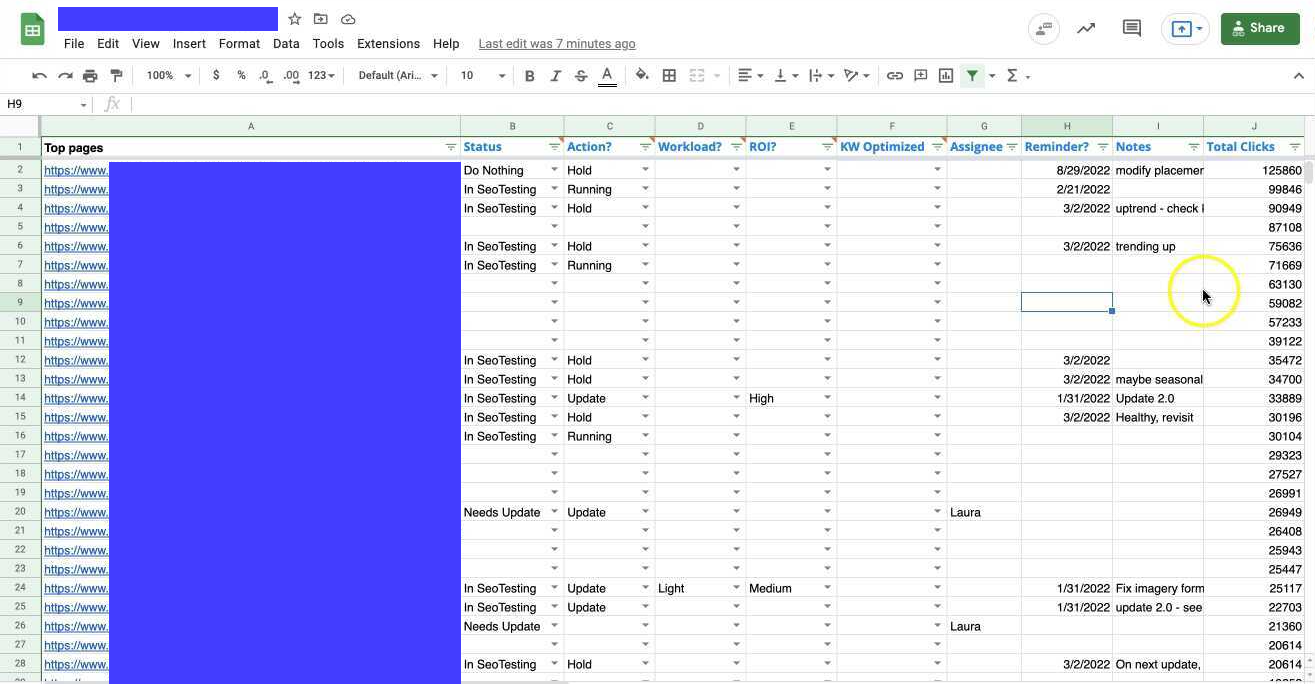Toggle bold formatting
The height and width of the screenshot is (684, 1315).
529,75
